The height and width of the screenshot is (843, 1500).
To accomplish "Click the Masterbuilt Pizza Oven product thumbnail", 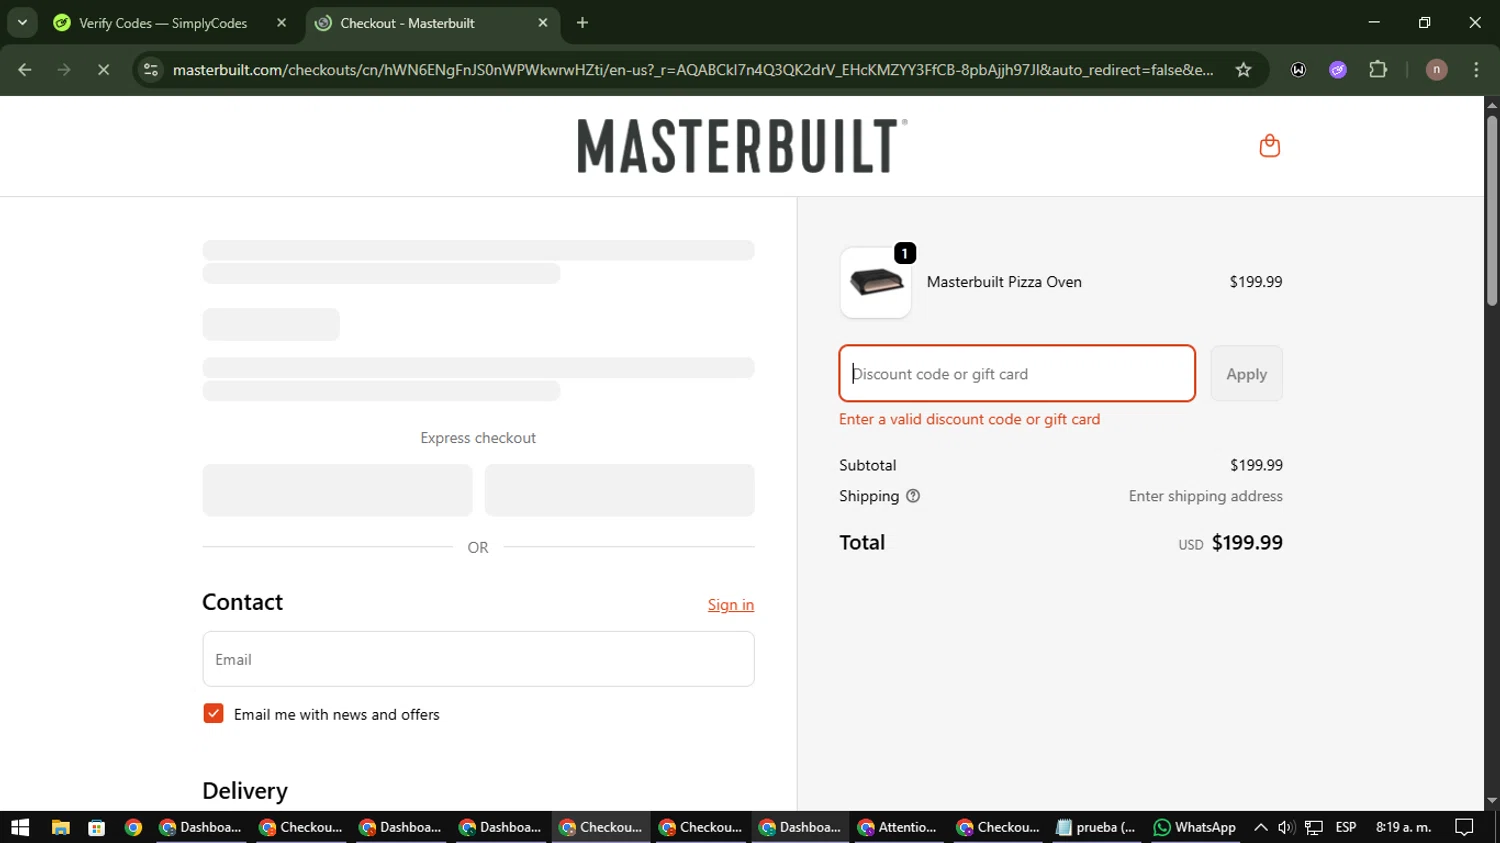I will pyautogui.click(x=876, y=282).
